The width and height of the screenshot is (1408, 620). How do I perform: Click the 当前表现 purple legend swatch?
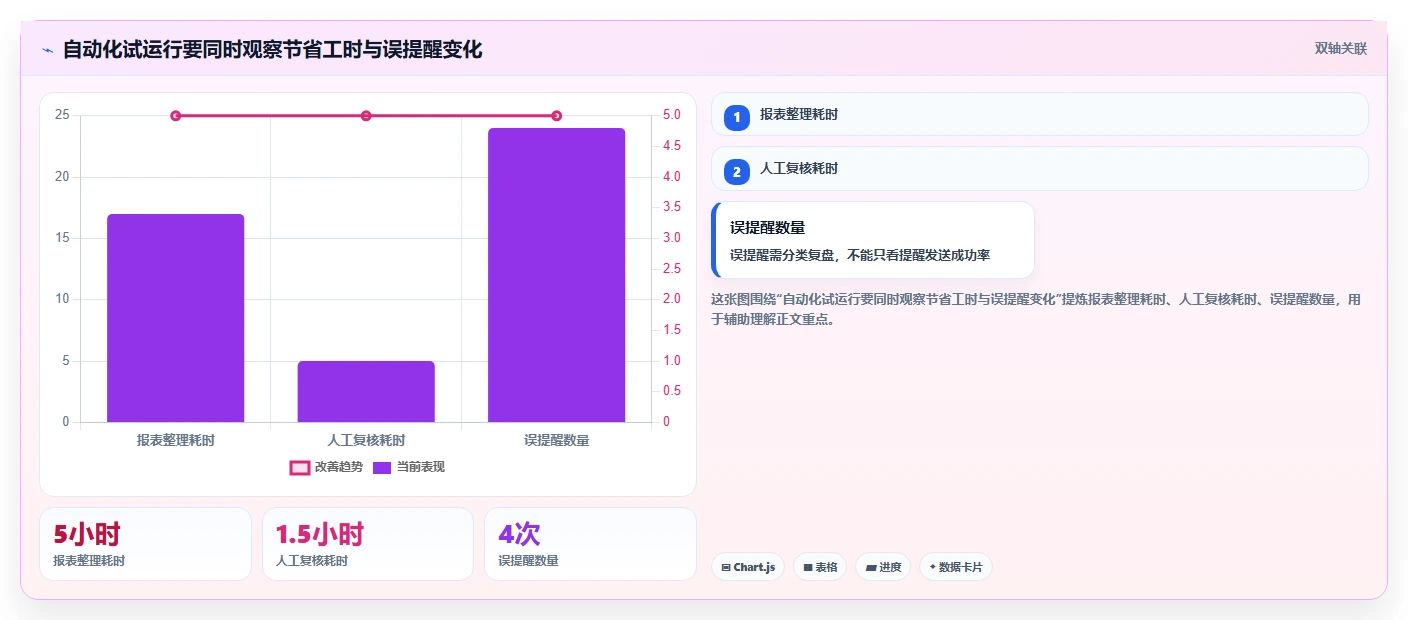pyautogui.click(x=382, y=467)
